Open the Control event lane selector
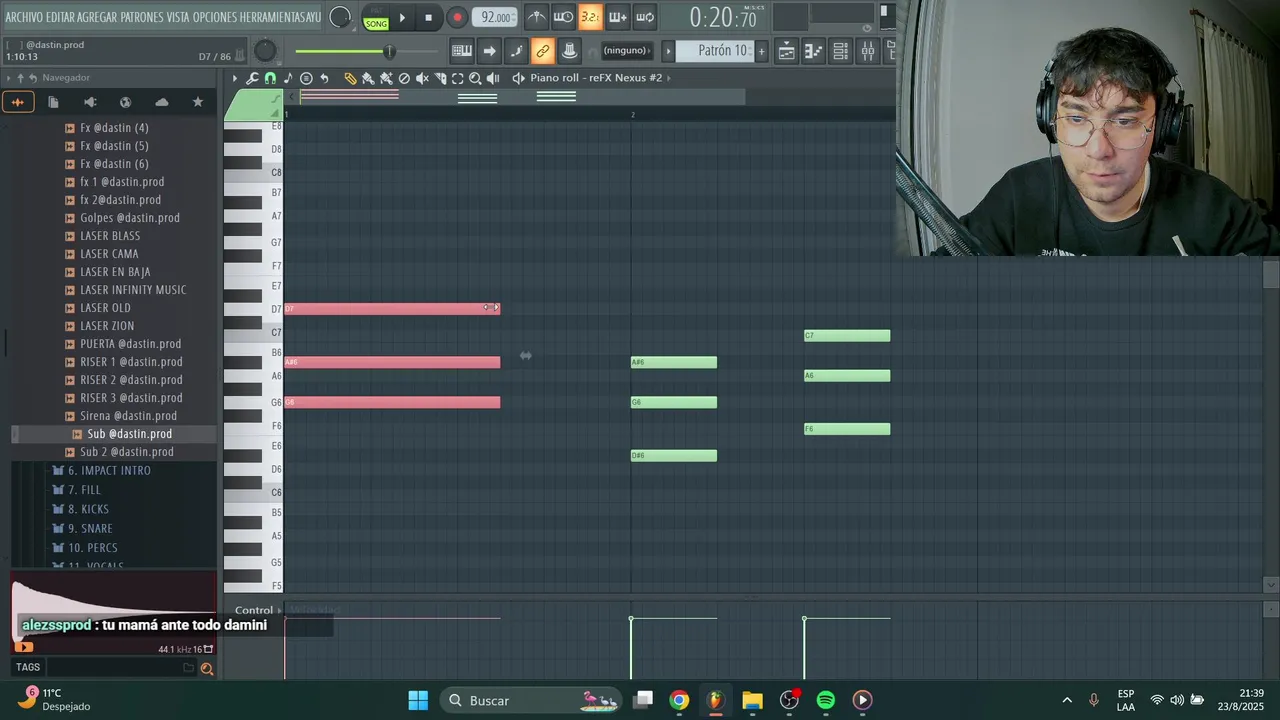The width and height of the screenshot is (1280, 720). pos(256,610)
